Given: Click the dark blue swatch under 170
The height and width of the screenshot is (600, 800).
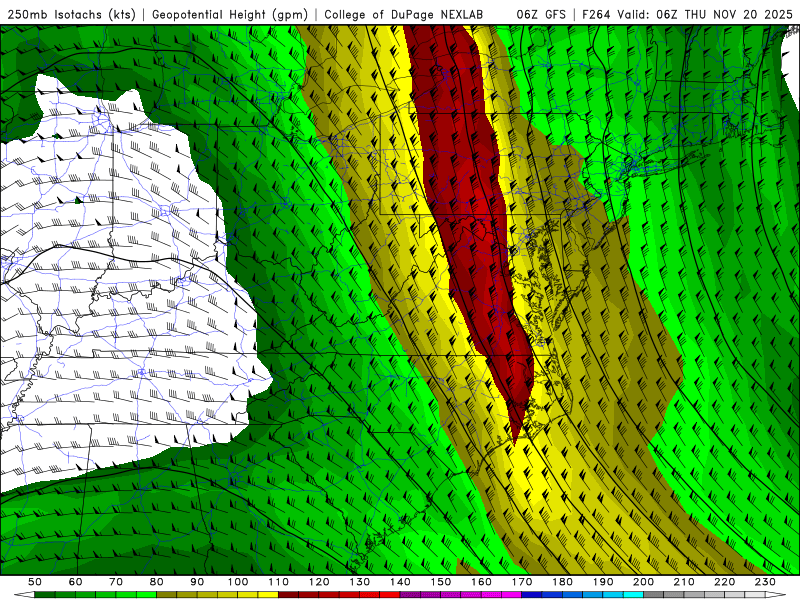Looking at the screenshot, I should coord(532,595).
